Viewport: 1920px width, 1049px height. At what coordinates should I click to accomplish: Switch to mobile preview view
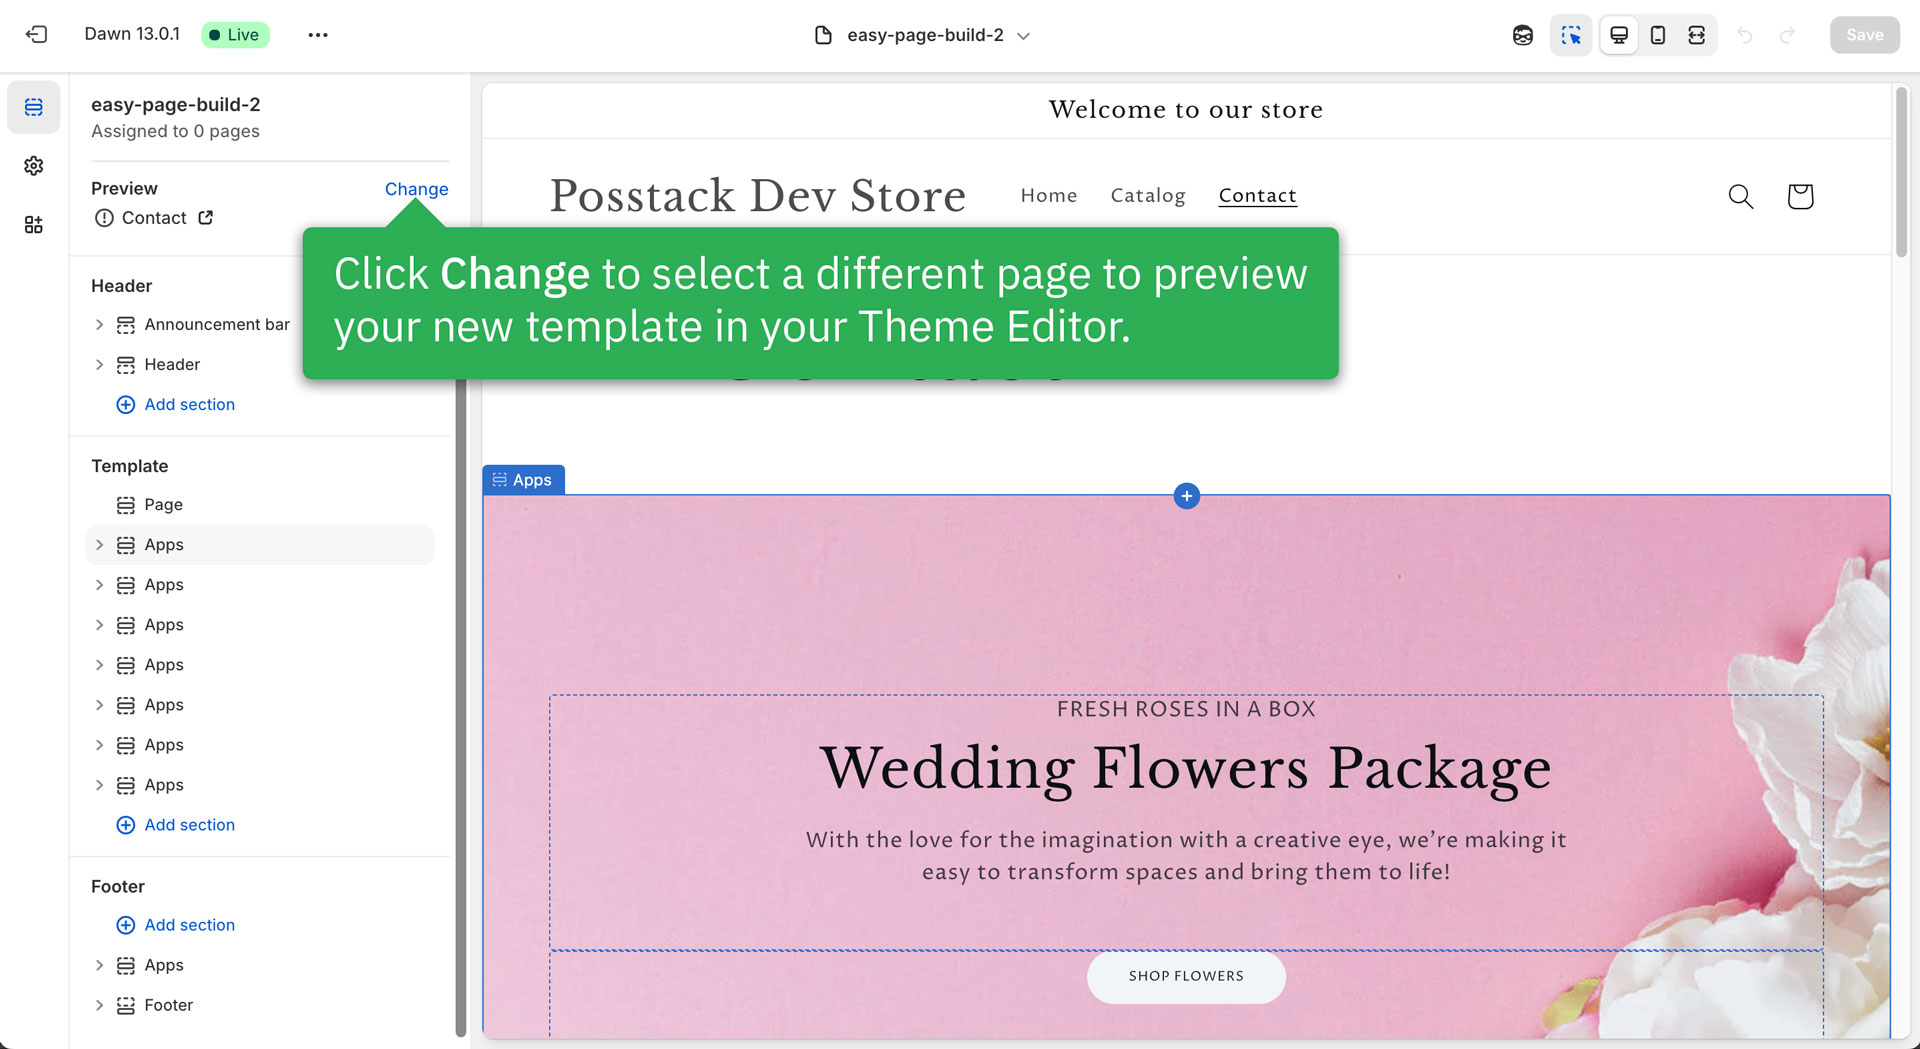click(x=1658, y=35)
